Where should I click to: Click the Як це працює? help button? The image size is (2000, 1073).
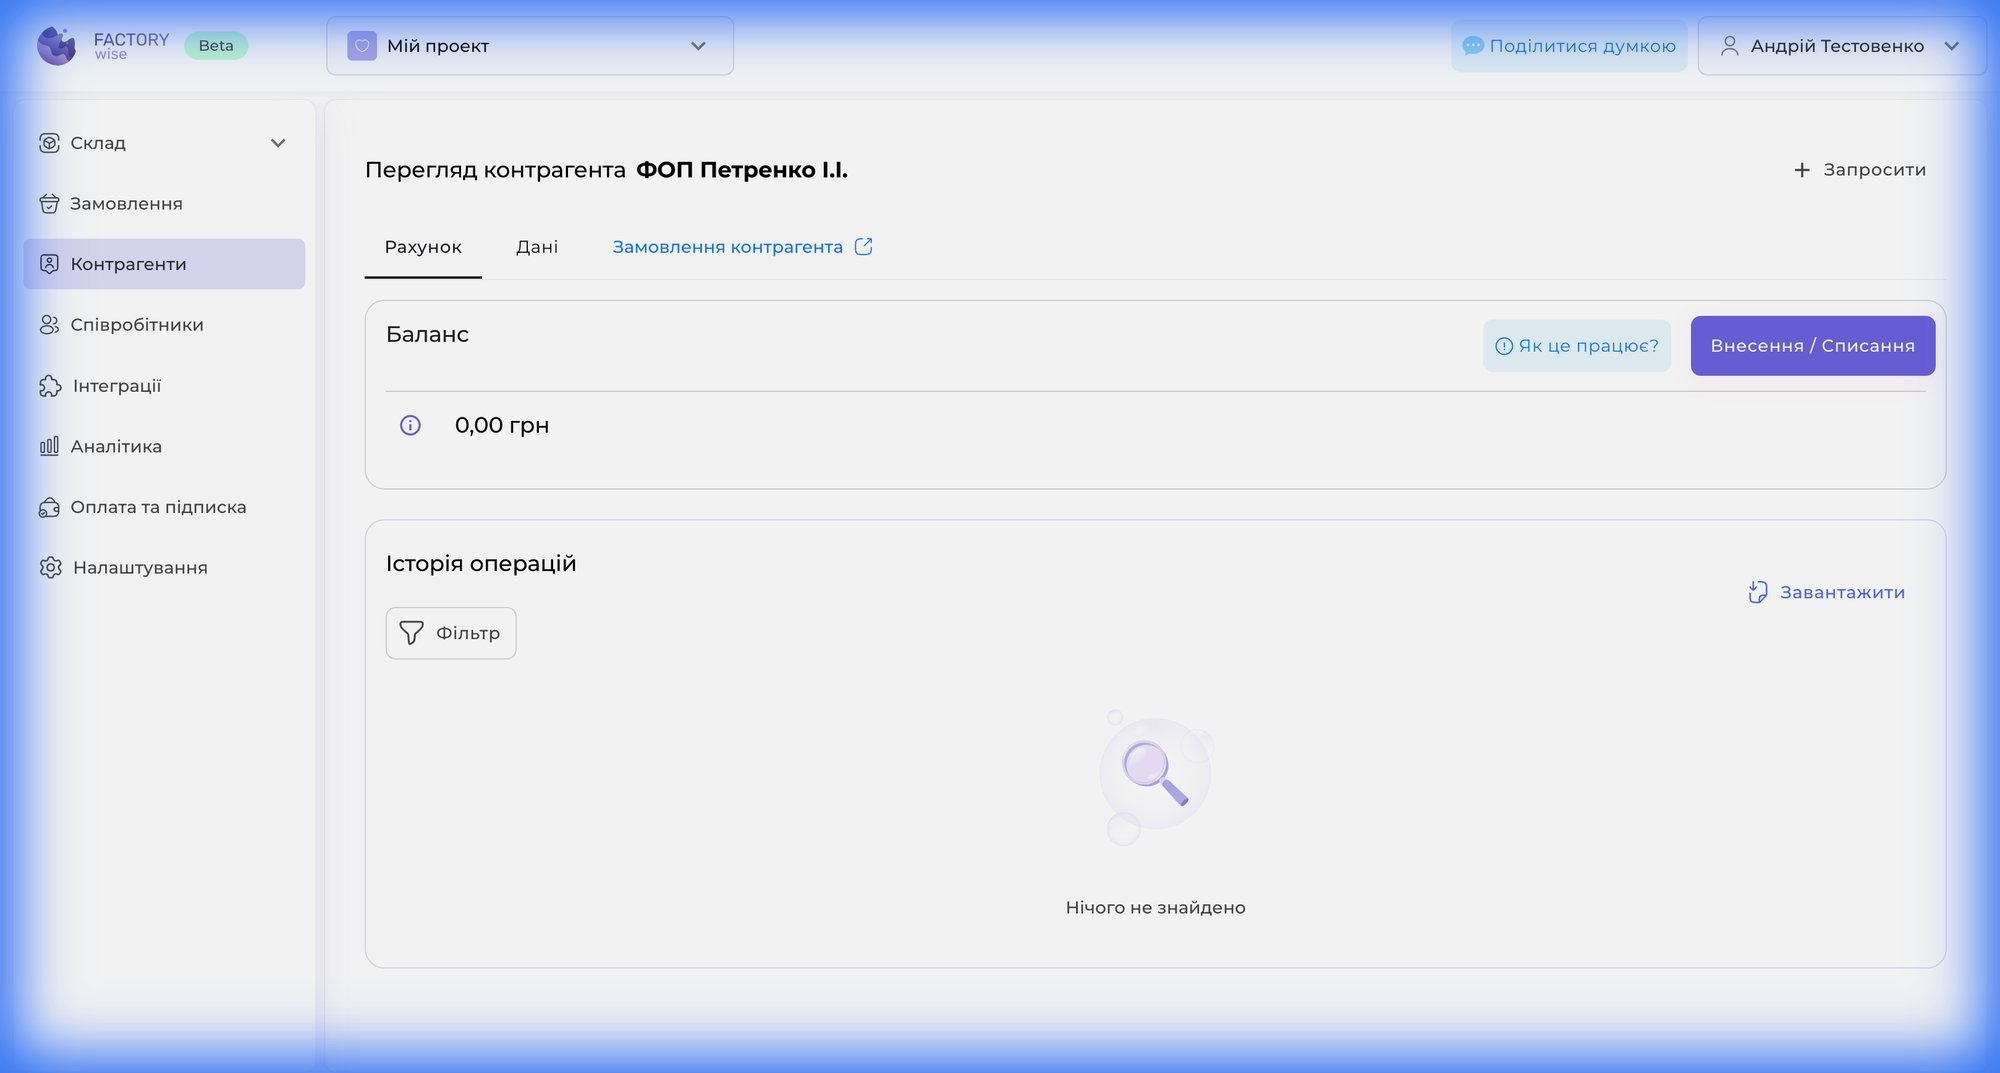(1576, 346)
